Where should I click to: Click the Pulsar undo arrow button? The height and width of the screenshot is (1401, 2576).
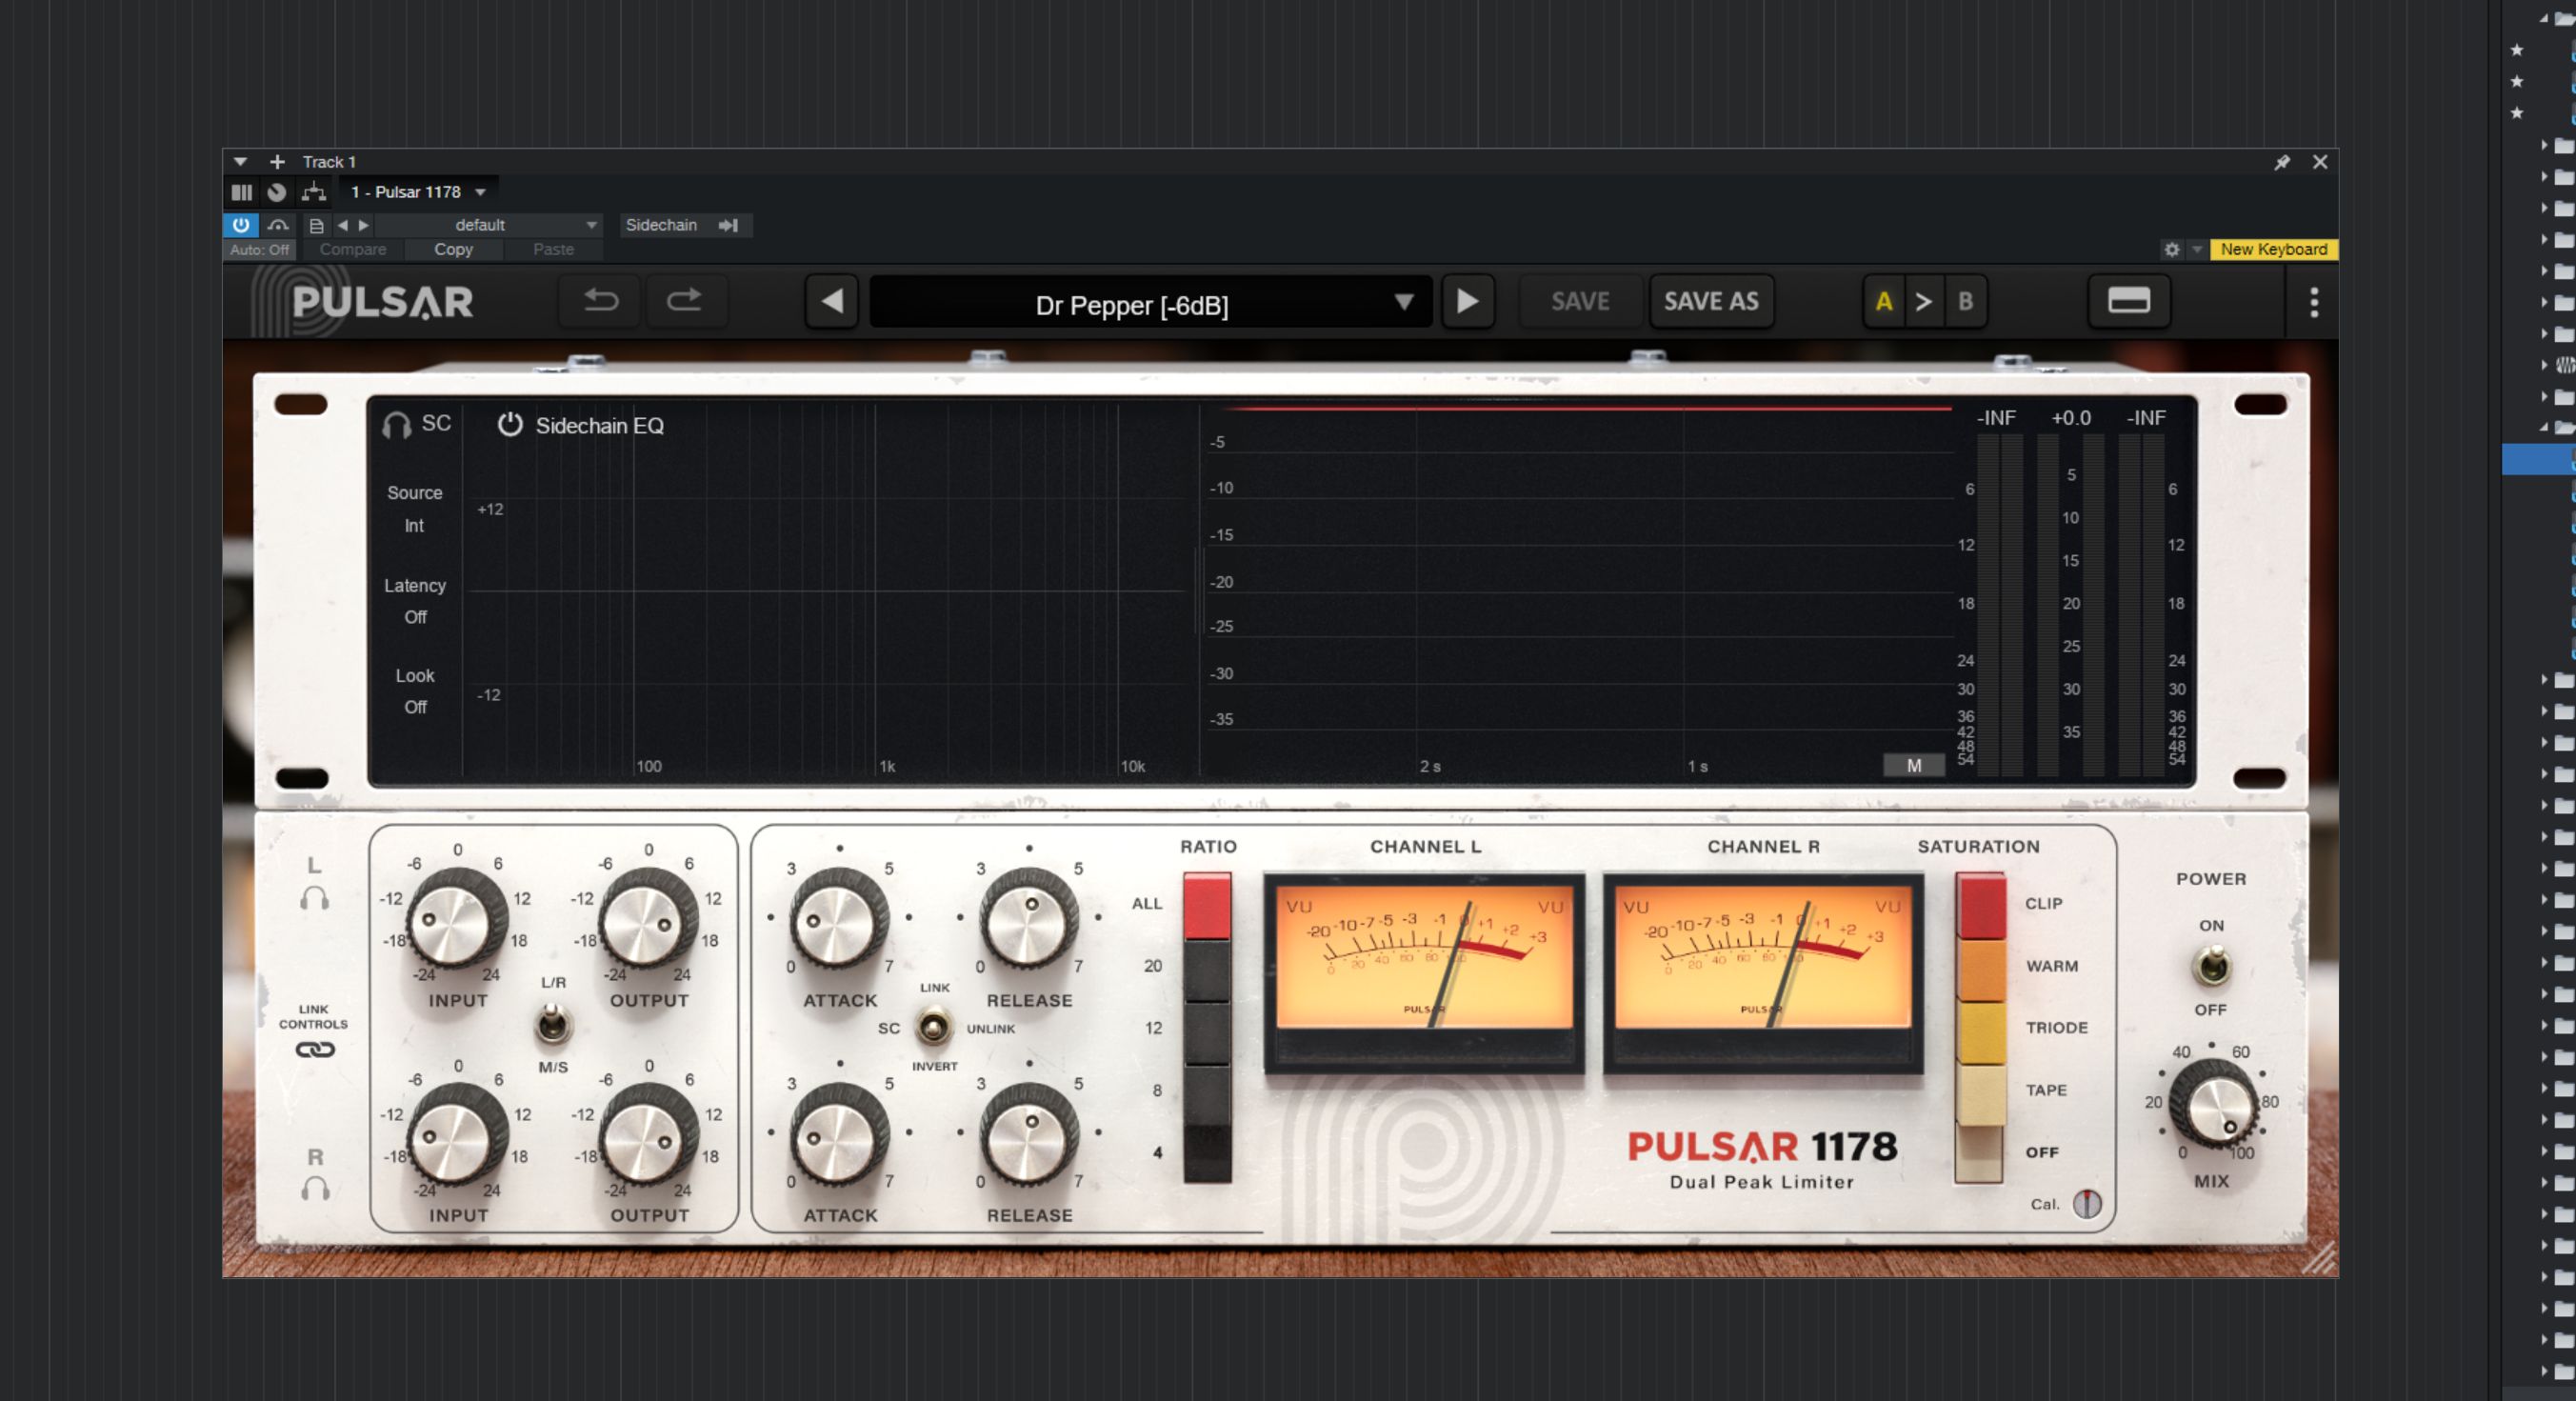(601, 301)
